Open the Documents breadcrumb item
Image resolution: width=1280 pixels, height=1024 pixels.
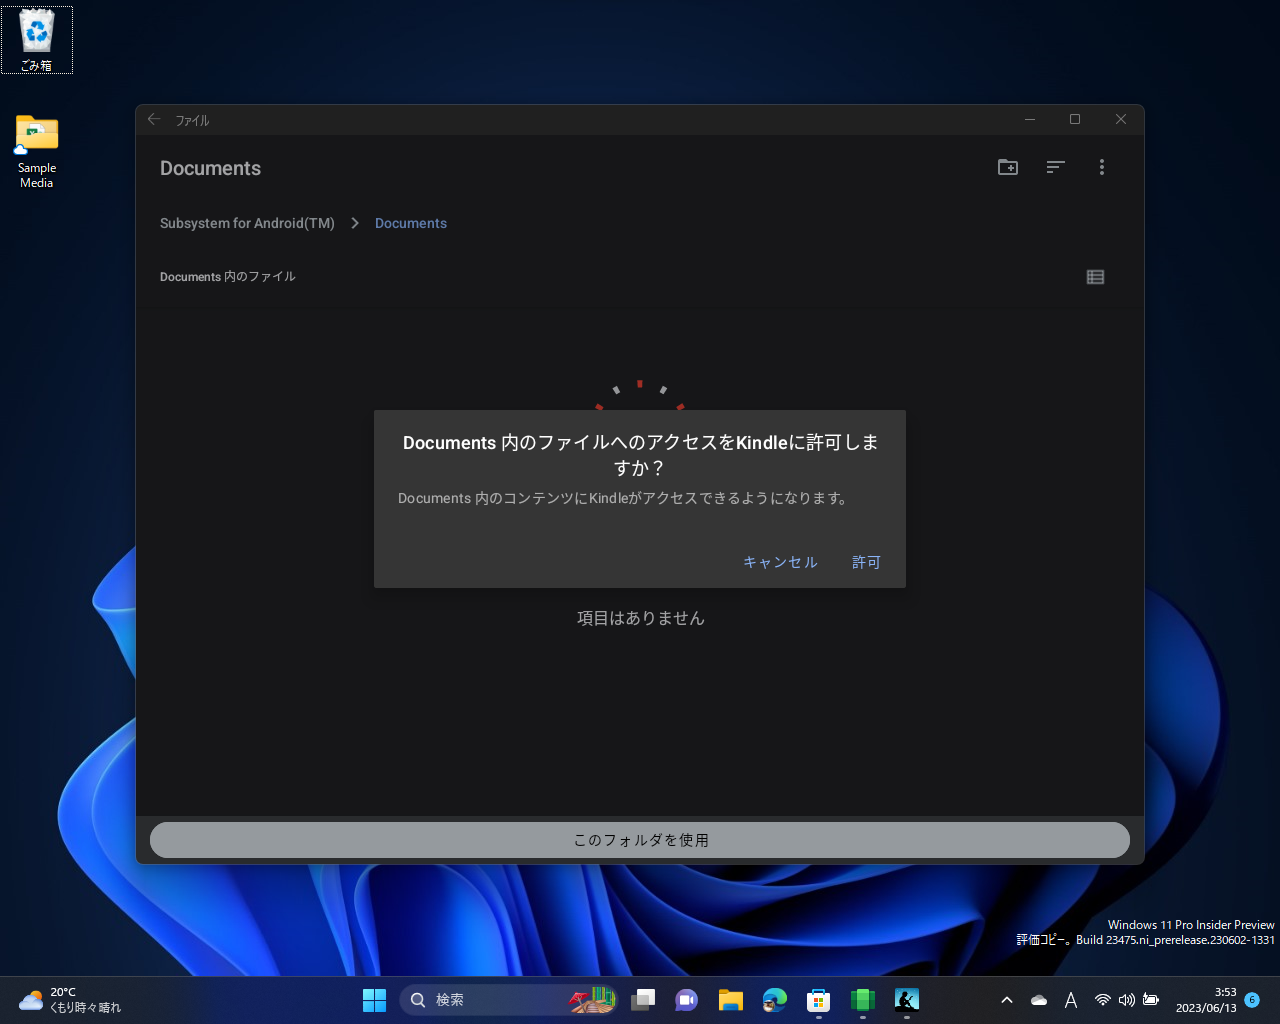pyautogui.click(x=410, y=223)
